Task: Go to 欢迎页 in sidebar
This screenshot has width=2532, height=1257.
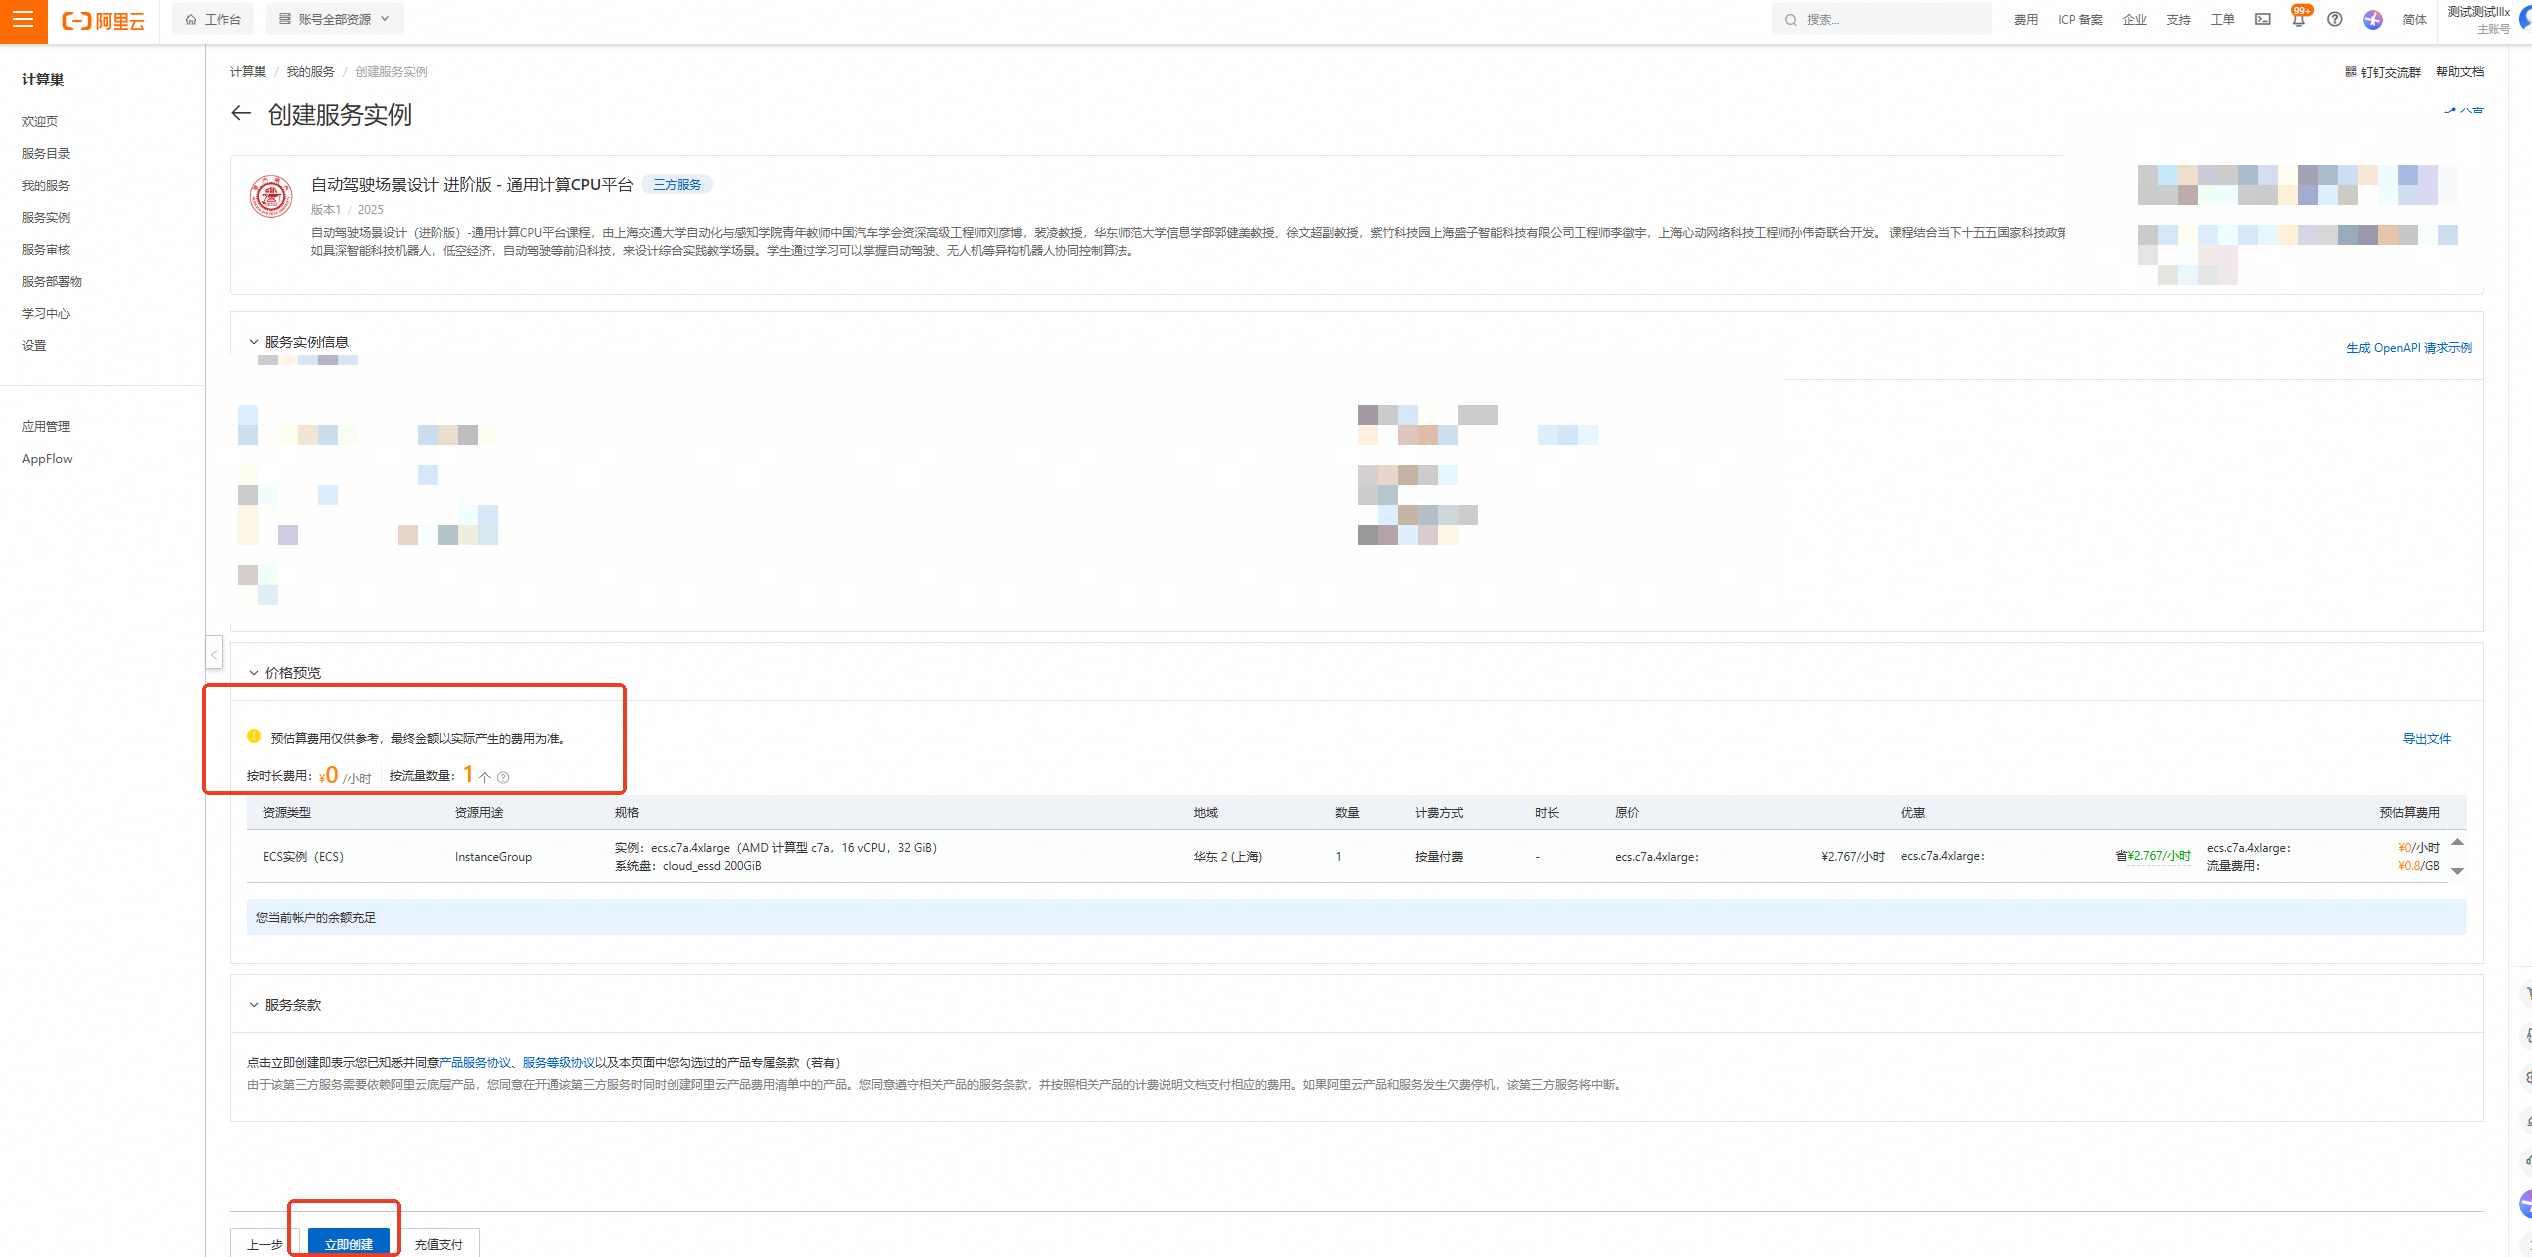Action: click(40, 121)
